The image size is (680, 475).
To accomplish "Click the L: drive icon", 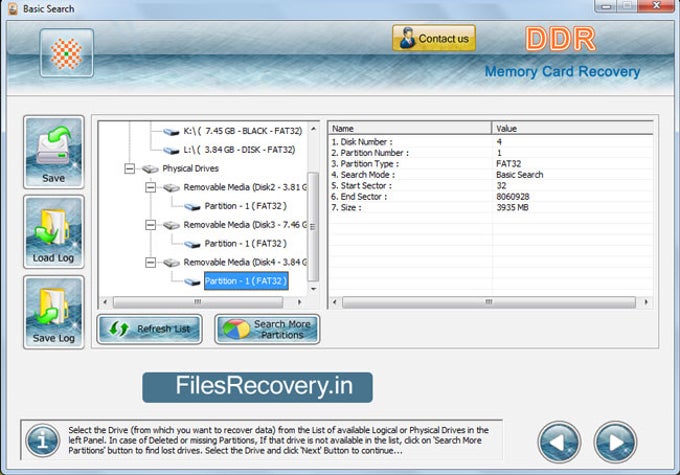I will [x=171, y=151].
